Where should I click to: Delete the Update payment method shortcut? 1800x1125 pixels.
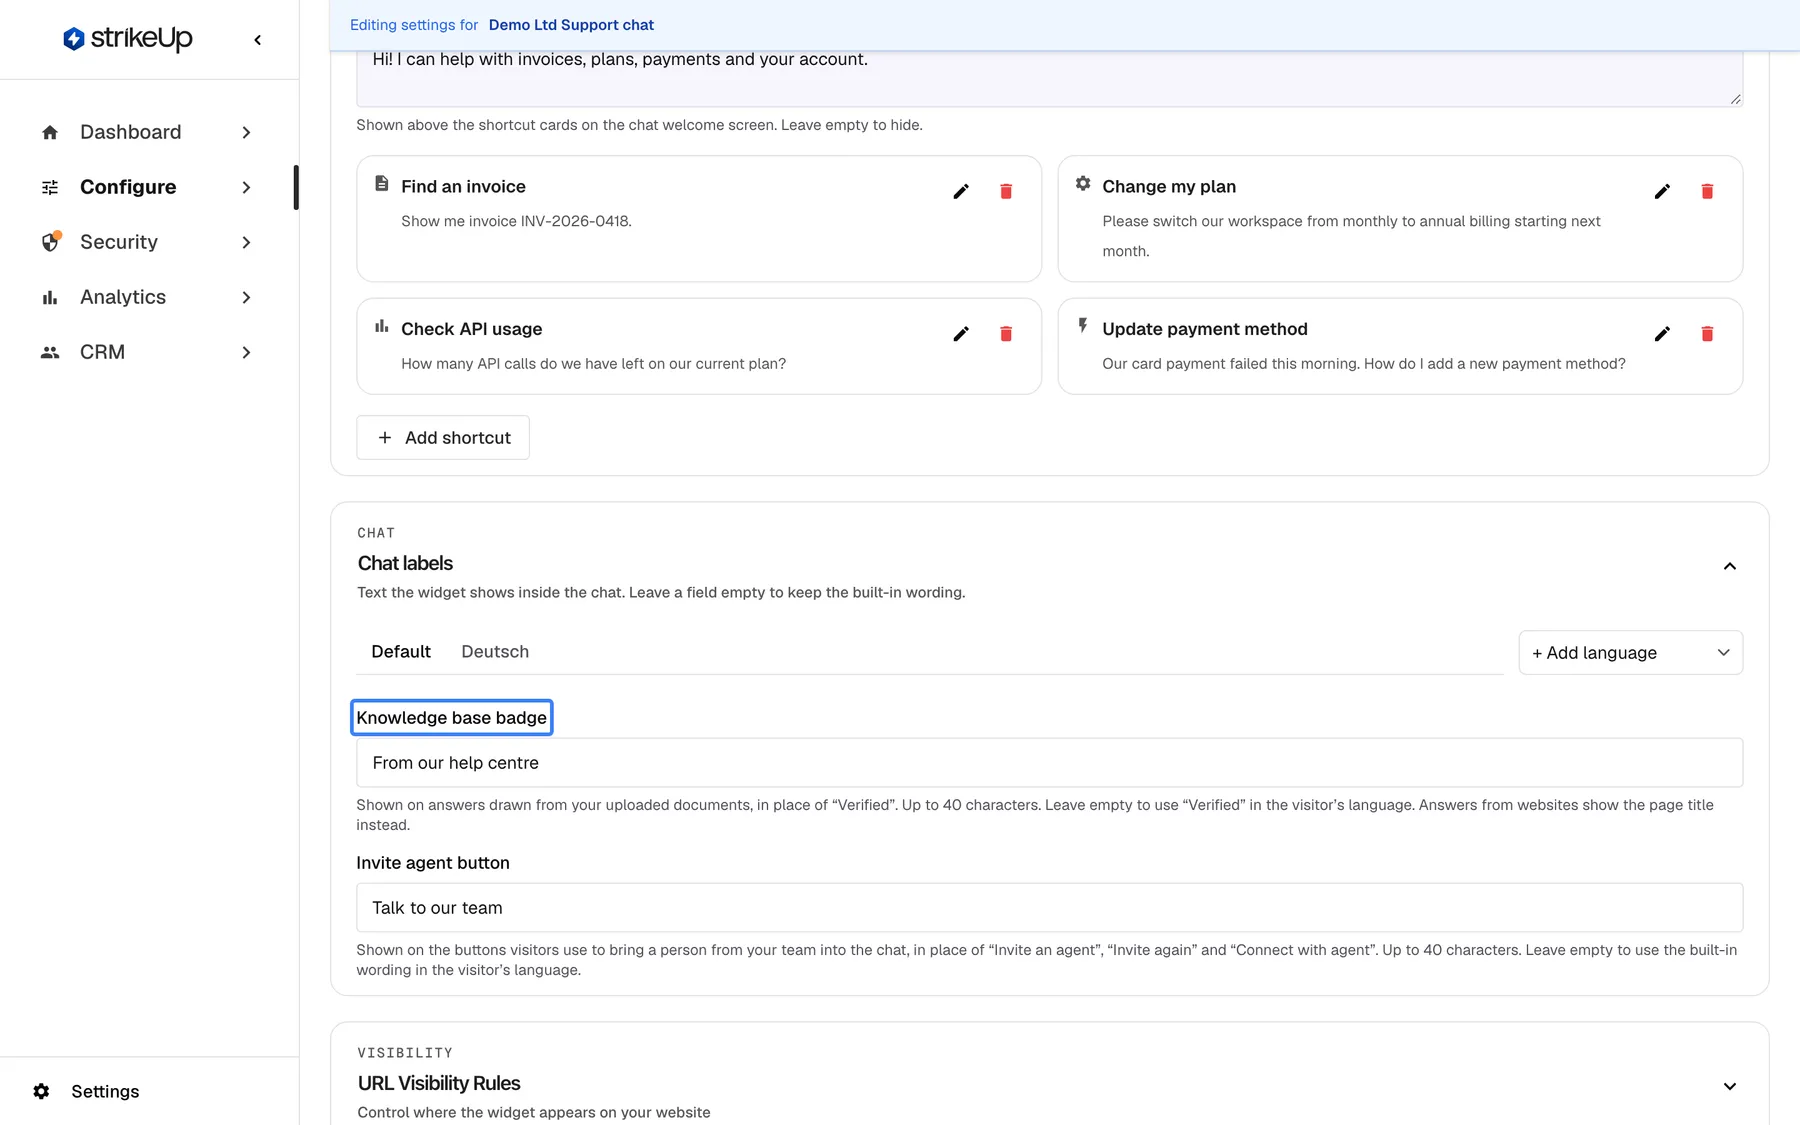[x=1707, y=334]
